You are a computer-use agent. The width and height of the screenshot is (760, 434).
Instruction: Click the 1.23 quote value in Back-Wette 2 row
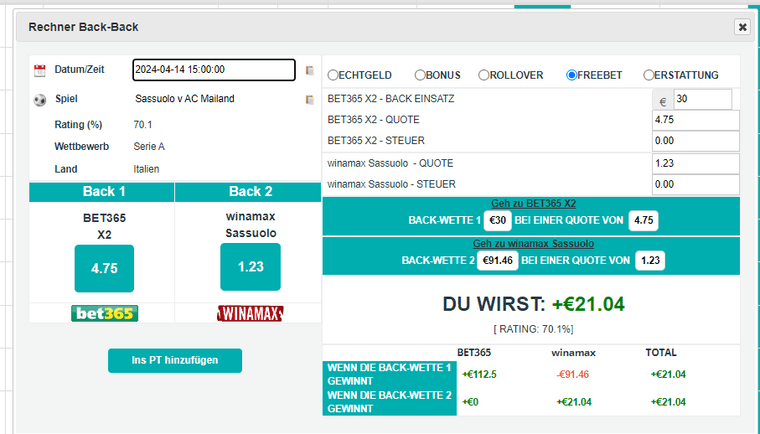(650, 260)
